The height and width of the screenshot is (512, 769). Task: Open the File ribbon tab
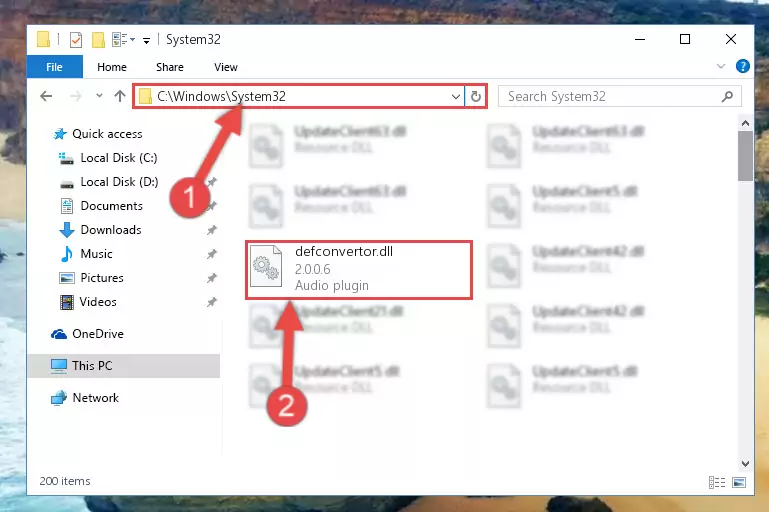click(54, 67)
